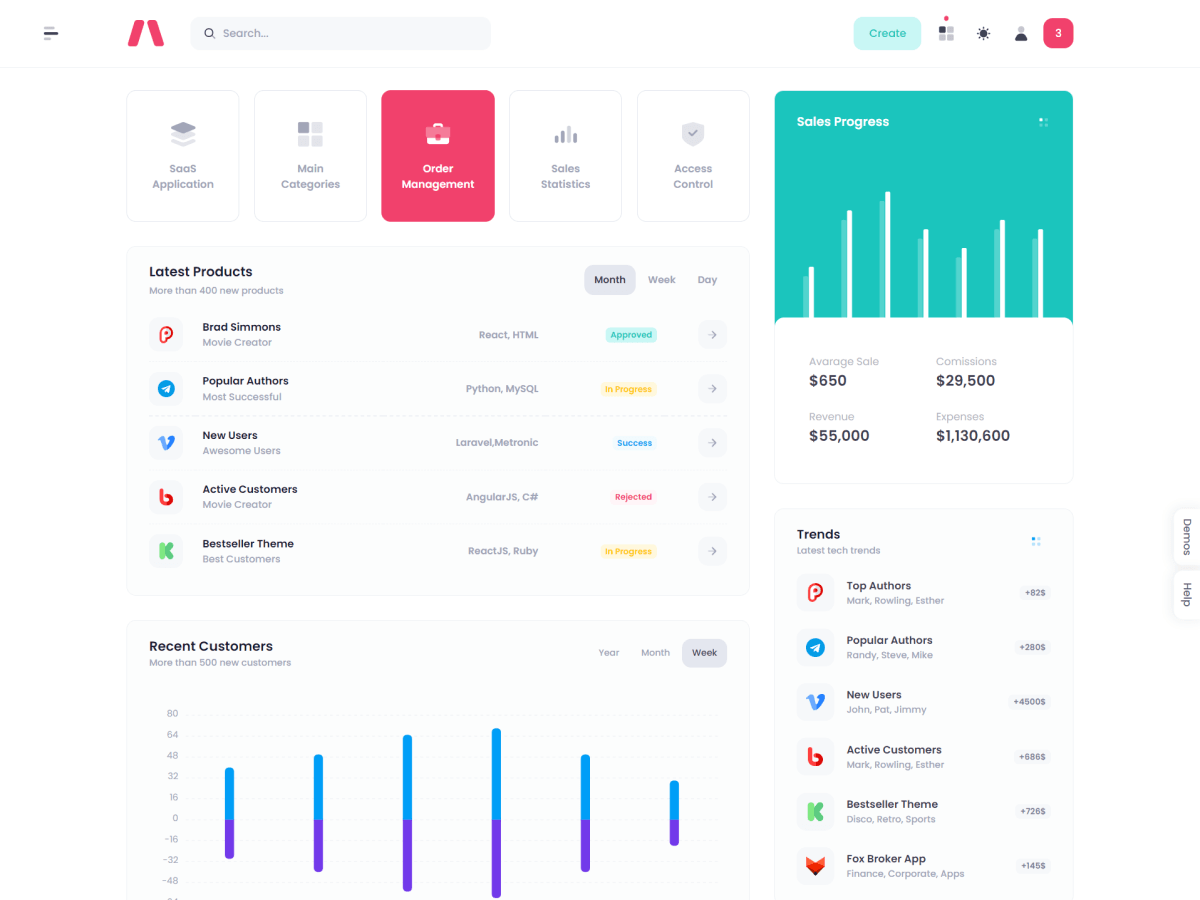The height and width of the screenshot is (900, 1200).
Task: Select the Access Control tab card
Action: (693, 156)
